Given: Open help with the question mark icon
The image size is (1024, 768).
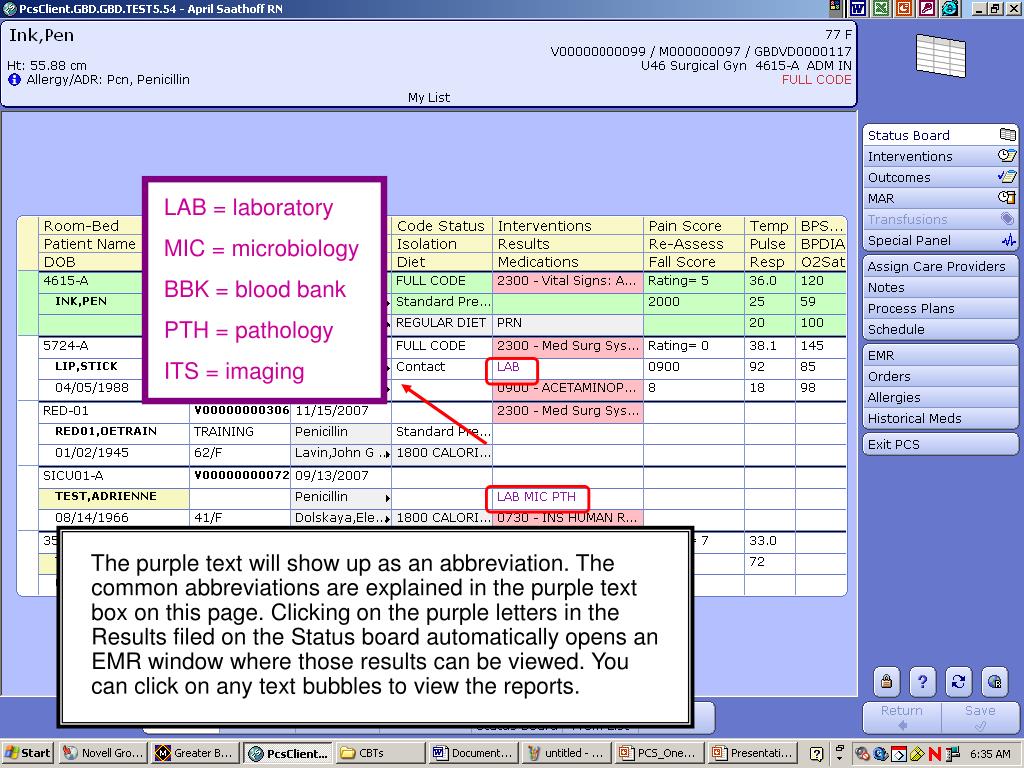Looking at the screenshot, I should (922, 681).
